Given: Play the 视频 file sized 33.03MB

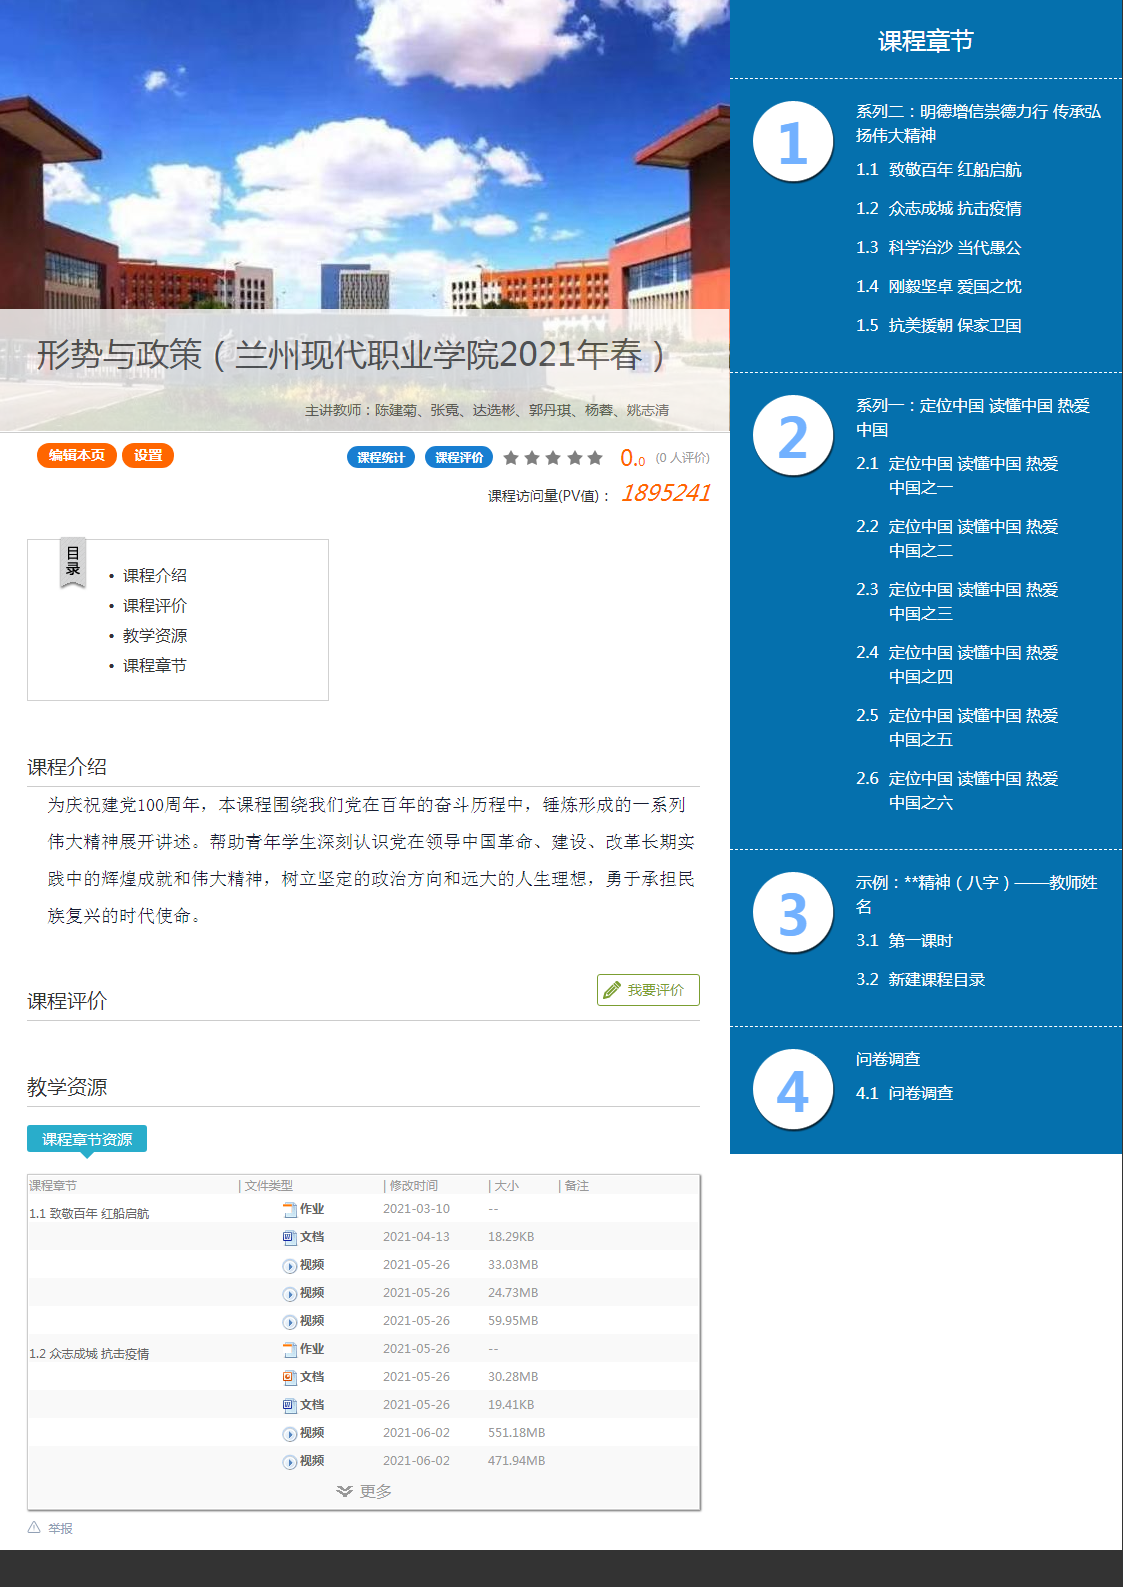Looking at the screenshot, I should tap(304, 1265).
